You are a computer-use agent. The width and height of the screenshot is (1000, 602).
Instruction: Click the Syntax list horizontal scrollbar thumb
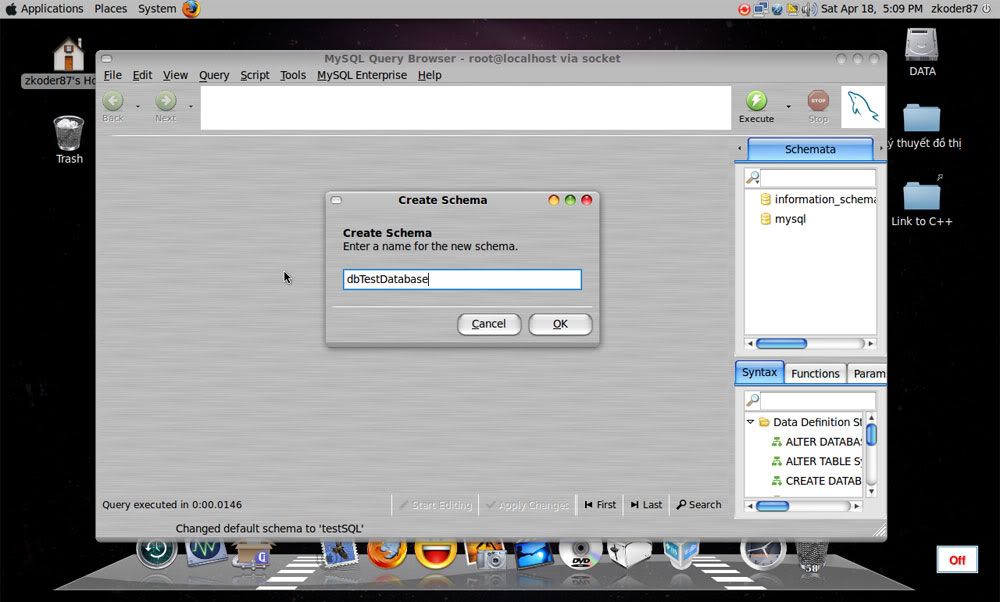click(x=772, y=506)
